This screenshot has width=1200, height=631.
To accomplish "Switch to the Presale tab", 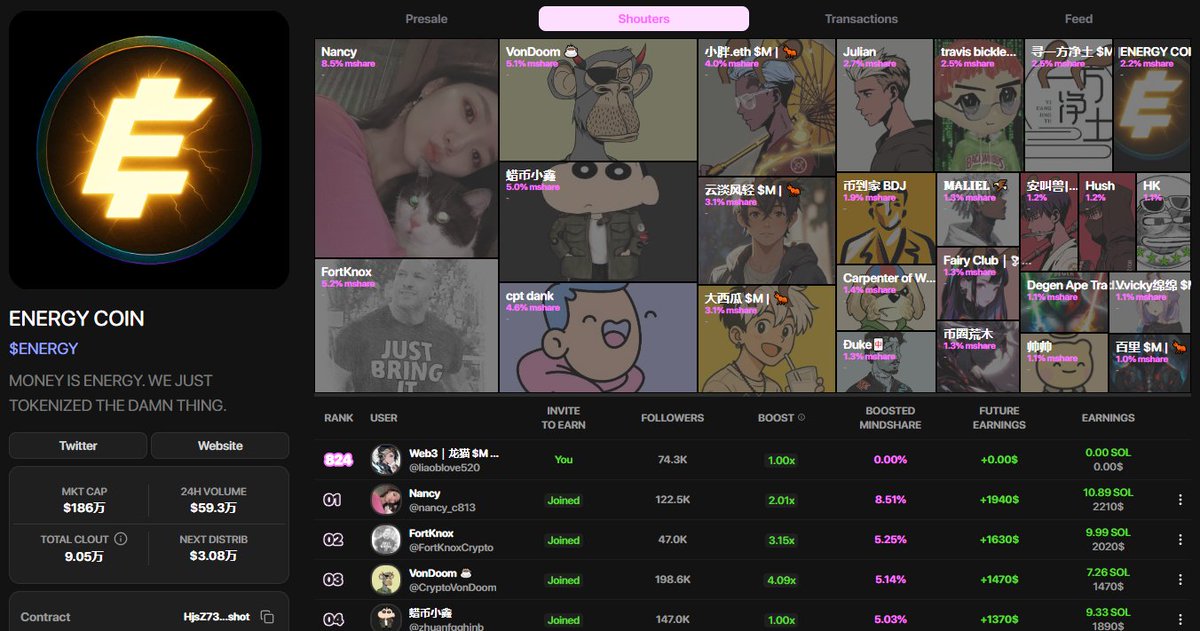I will [x=426, y=19].
